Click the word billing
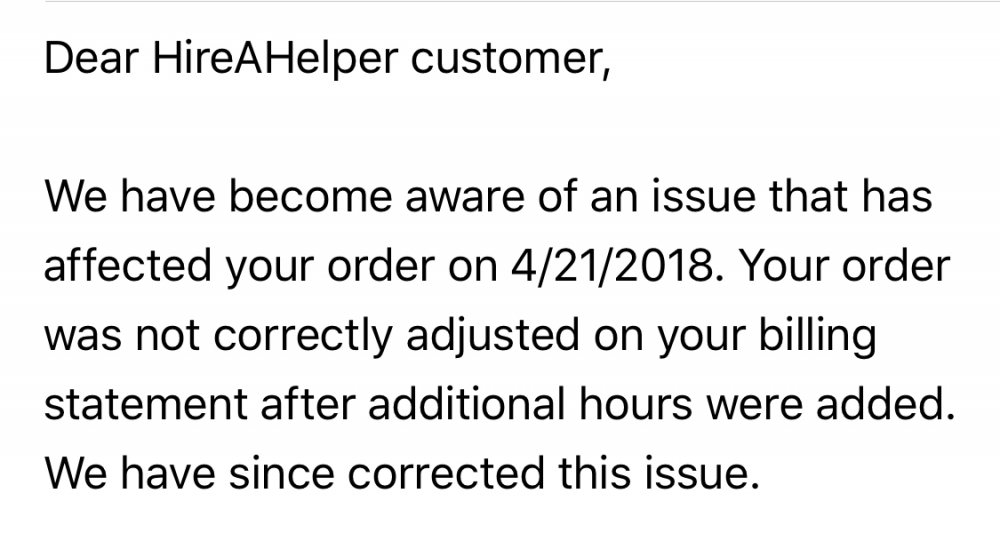The height and width of the screenshot is (533, 1000). pos(826,337)
